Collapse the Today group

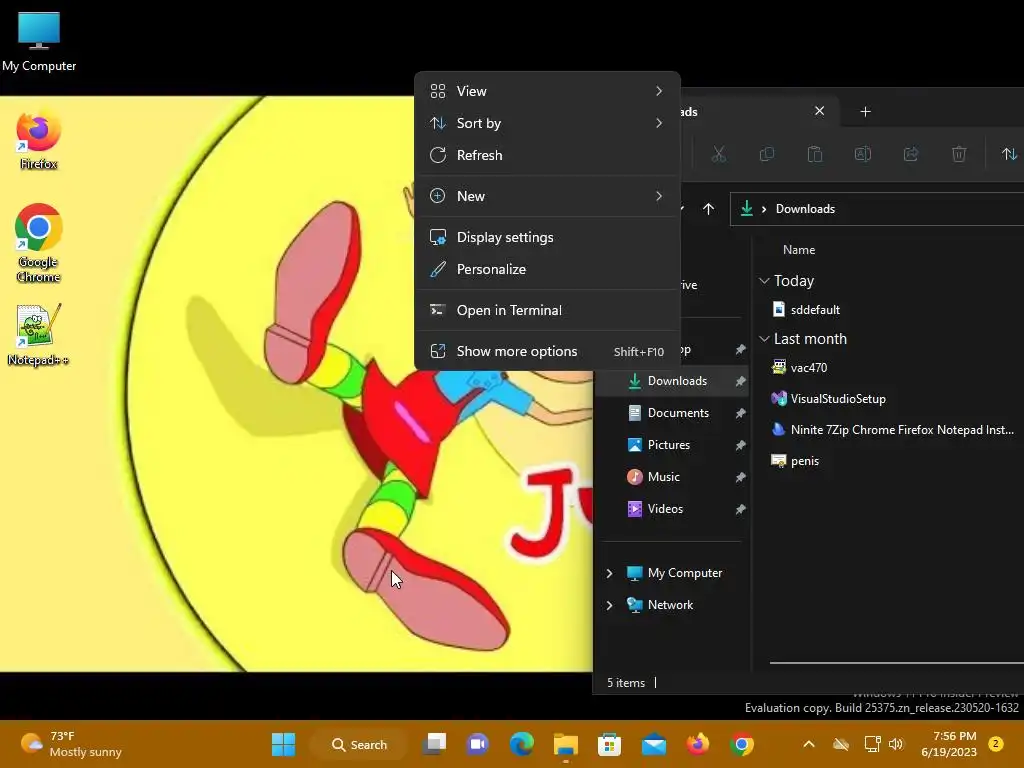click(764, 281)
